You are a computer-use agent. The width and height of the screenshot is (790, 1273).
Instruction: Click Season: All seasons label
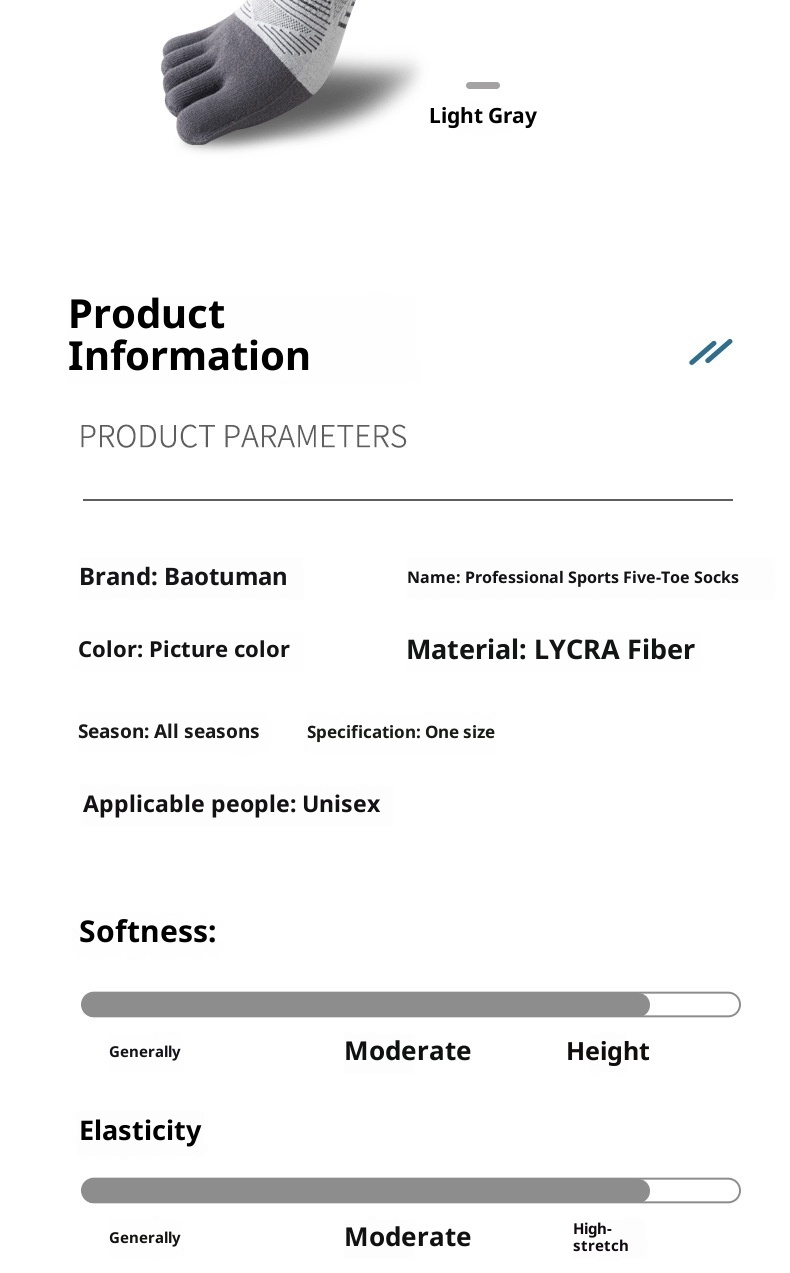pyautogui.click(x=169, y=731)
